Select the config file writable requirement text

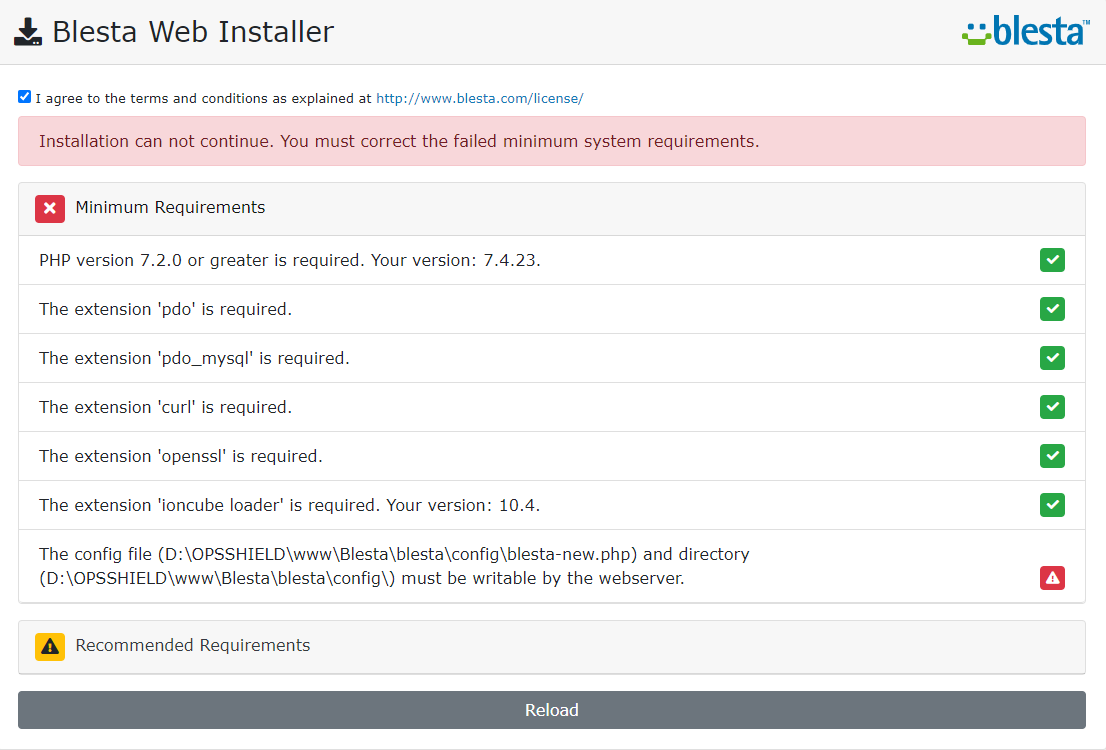[394, 566]
